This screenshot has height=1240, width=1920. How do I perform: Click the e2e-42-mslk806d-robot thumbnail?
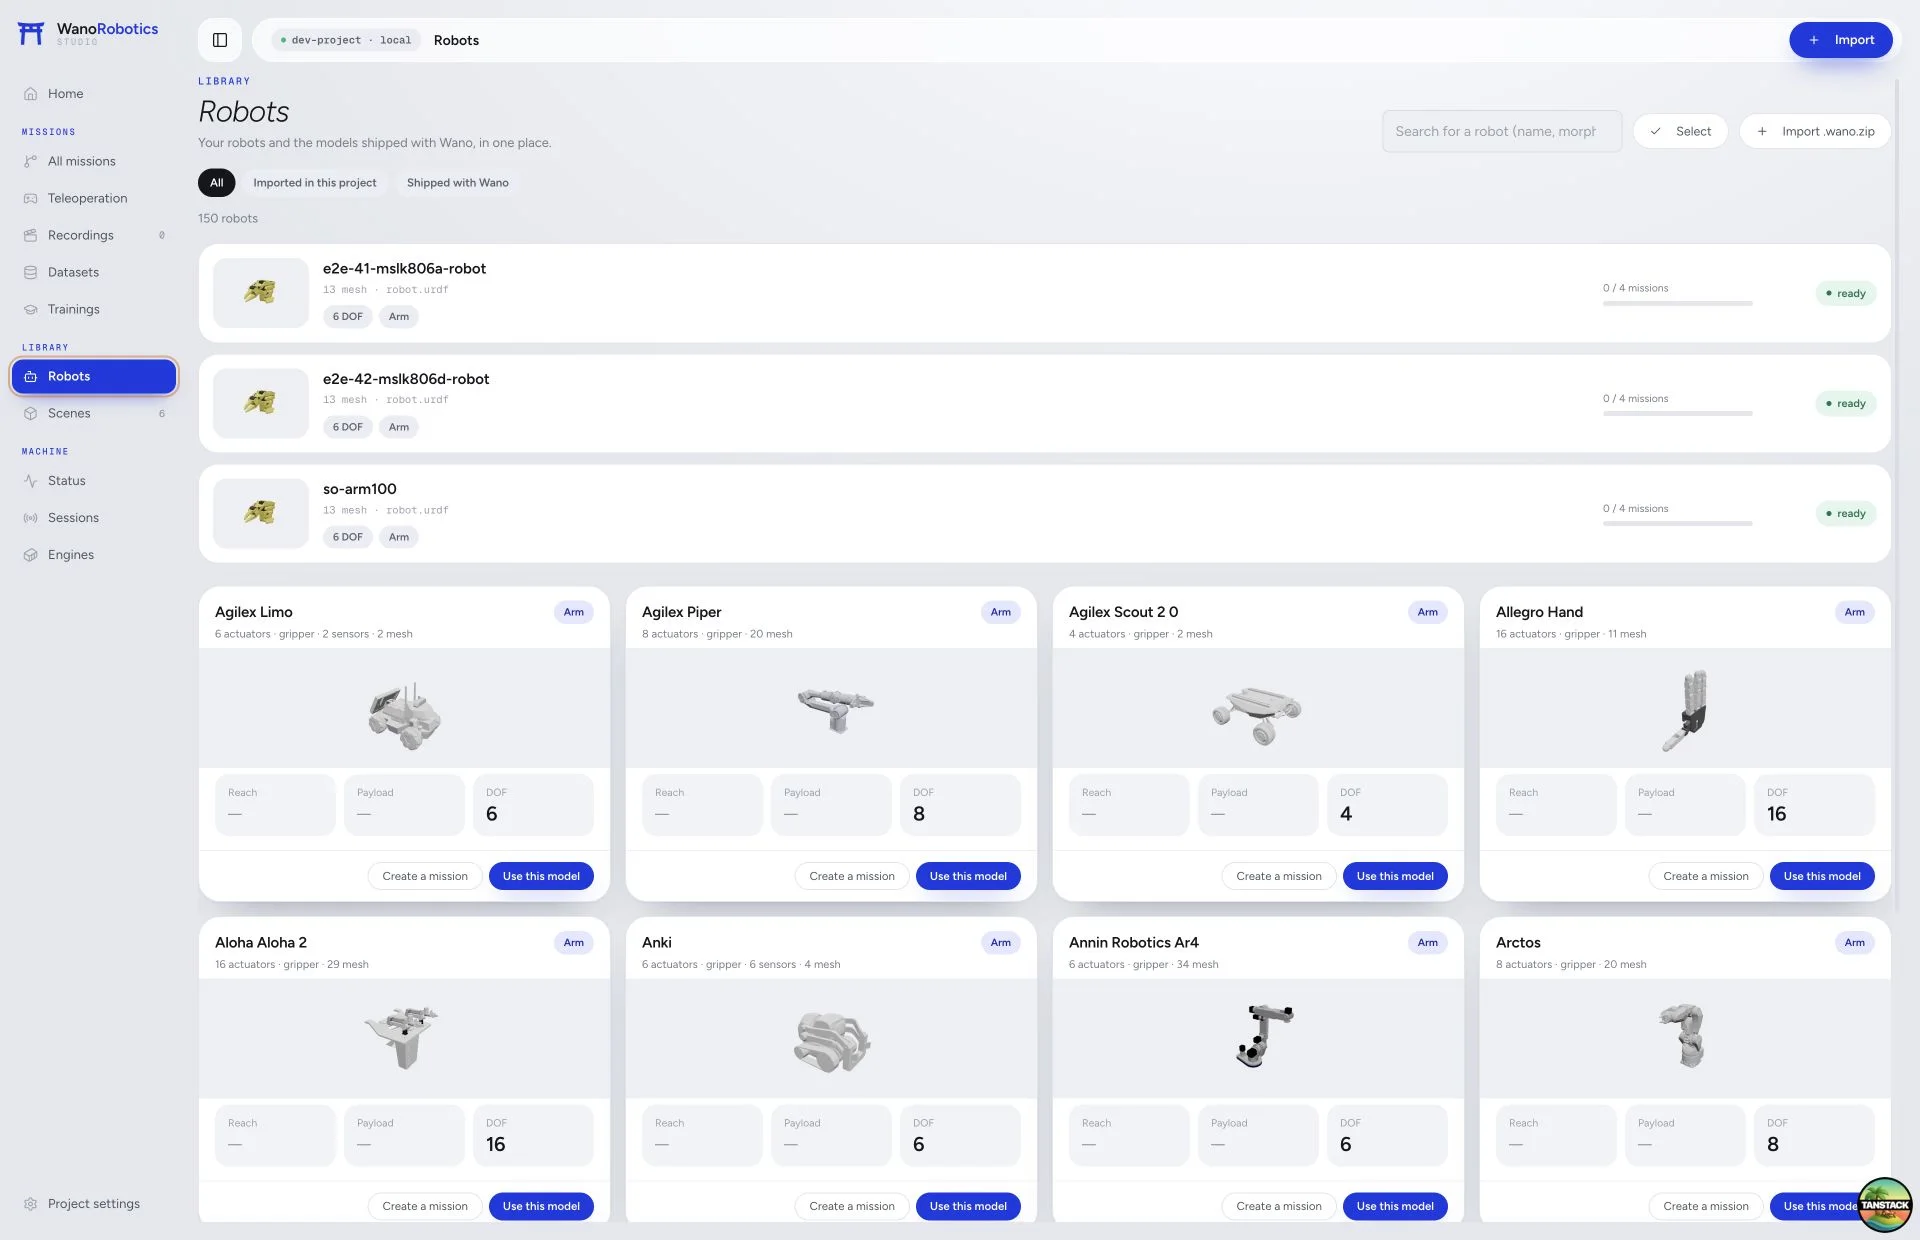click(261, 403)
